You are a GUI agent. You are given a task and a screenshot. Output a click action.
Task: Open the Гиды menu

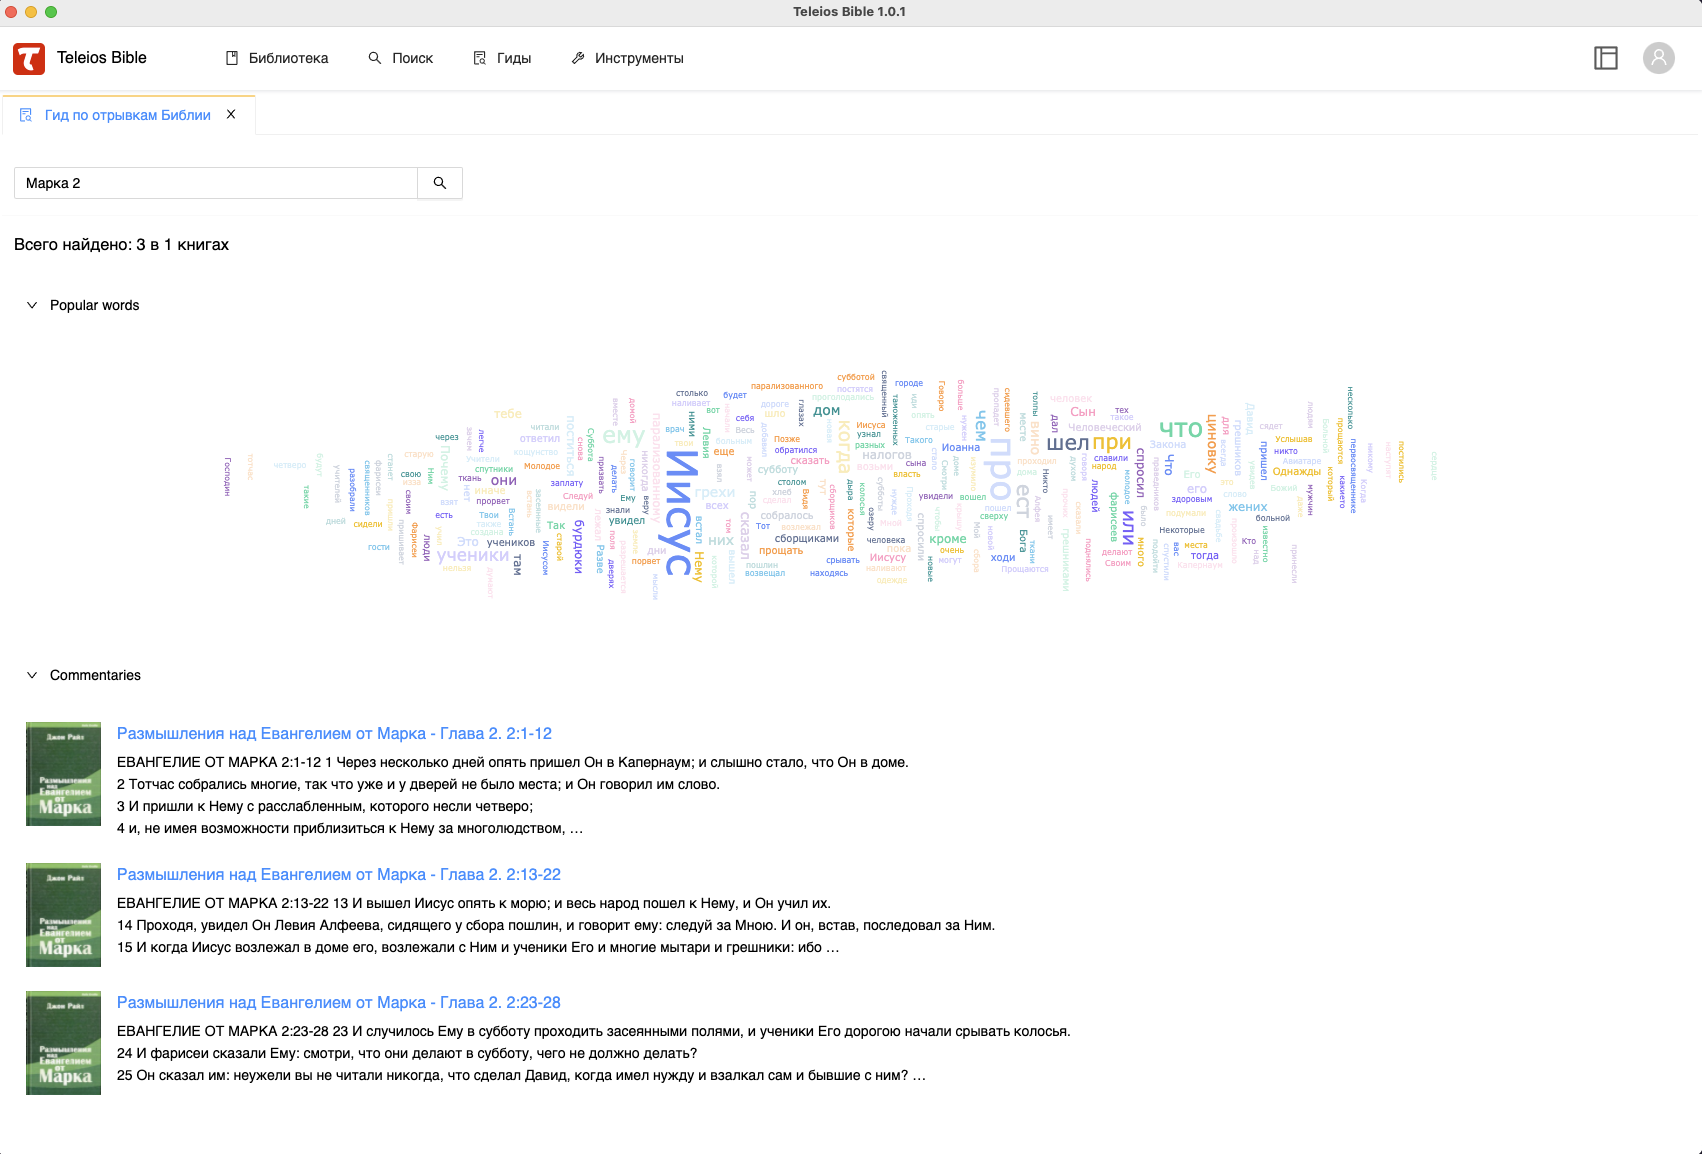click(502, 58)
